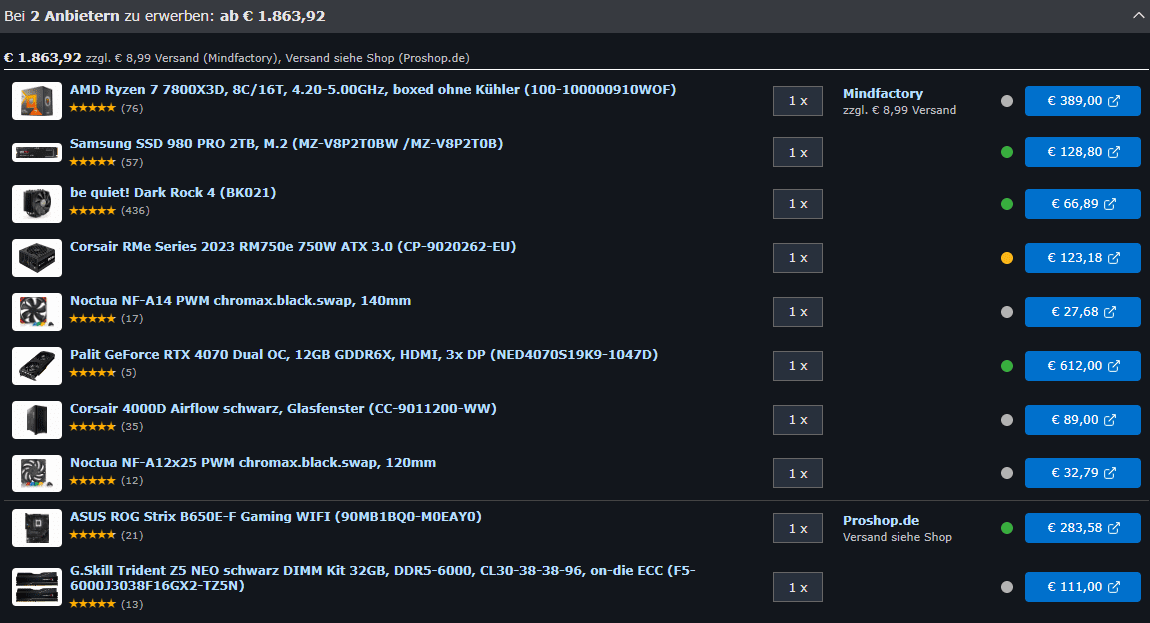Click quantity box of Noctua NF-A14 row
This screenshot has height=623, width=1150.
coord(798,312)
